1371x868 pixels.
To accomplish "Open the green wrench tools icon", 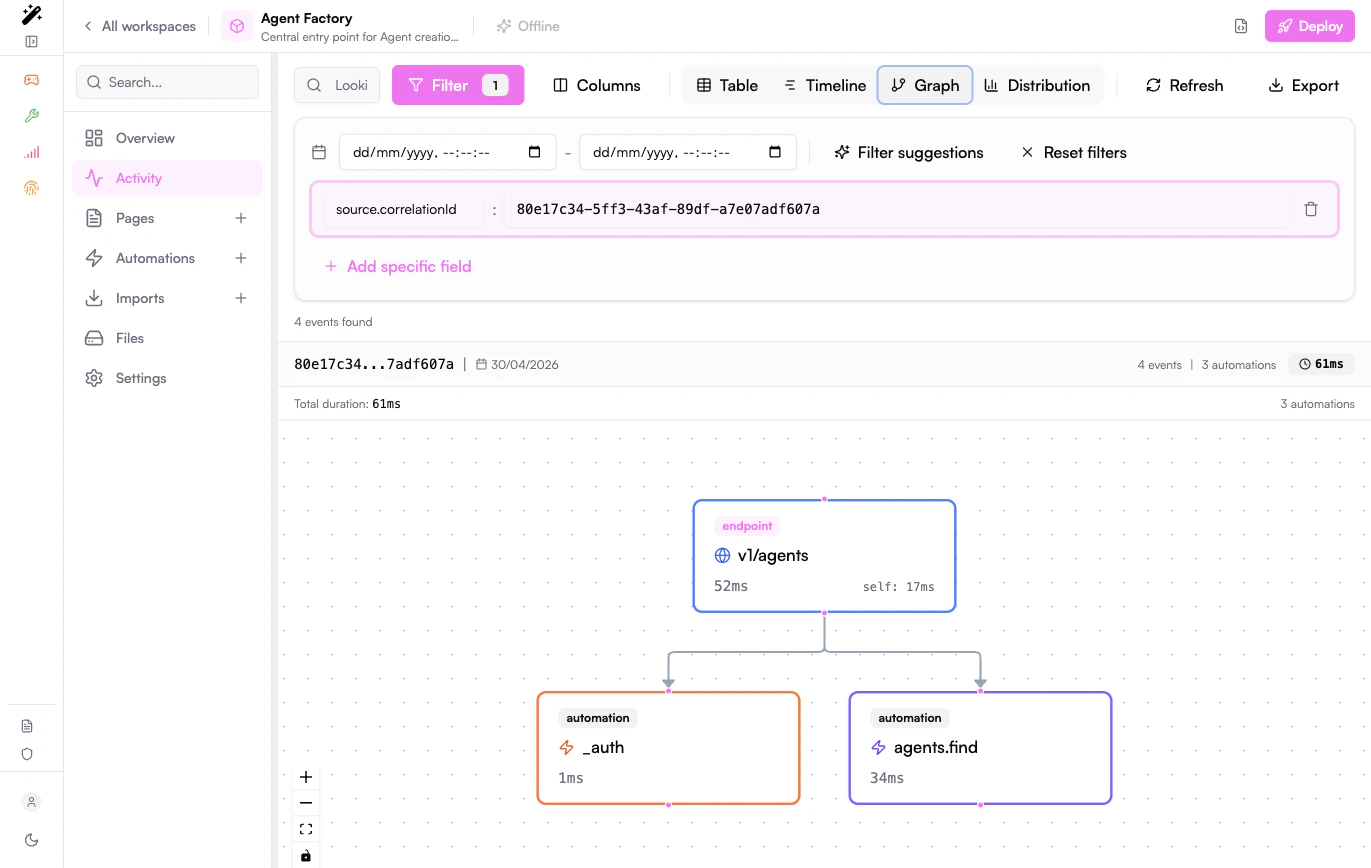I will pos(31,116).
